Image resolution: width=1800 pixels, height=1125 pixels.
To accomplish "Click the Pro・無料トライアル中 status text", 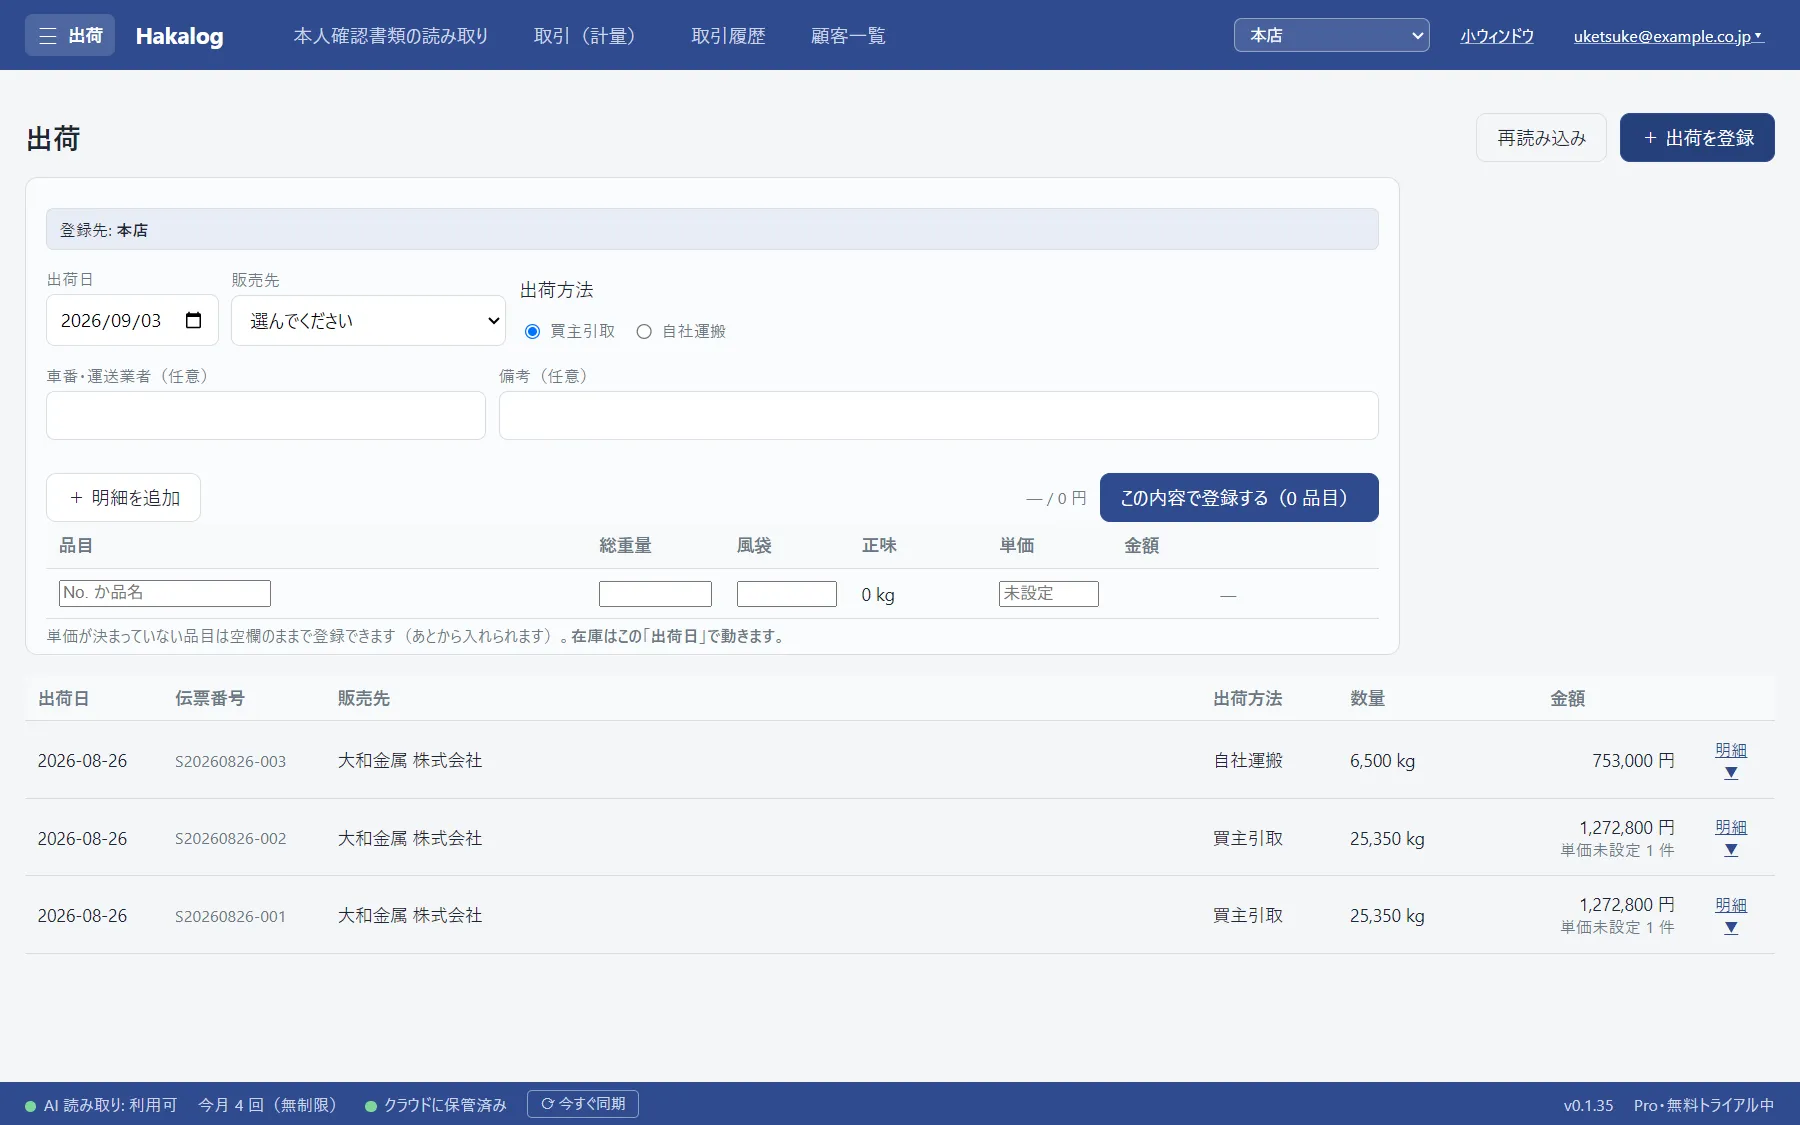I will pyautogui.click(x=1704, y=1105).
